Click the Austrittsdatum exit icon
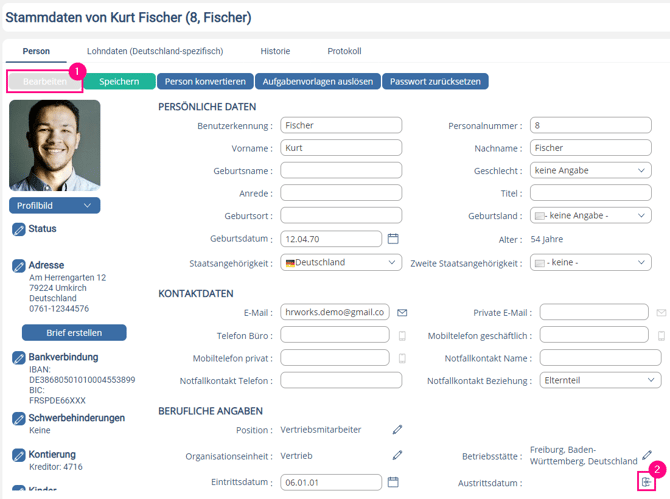670x499 pixels. (647, 483)
